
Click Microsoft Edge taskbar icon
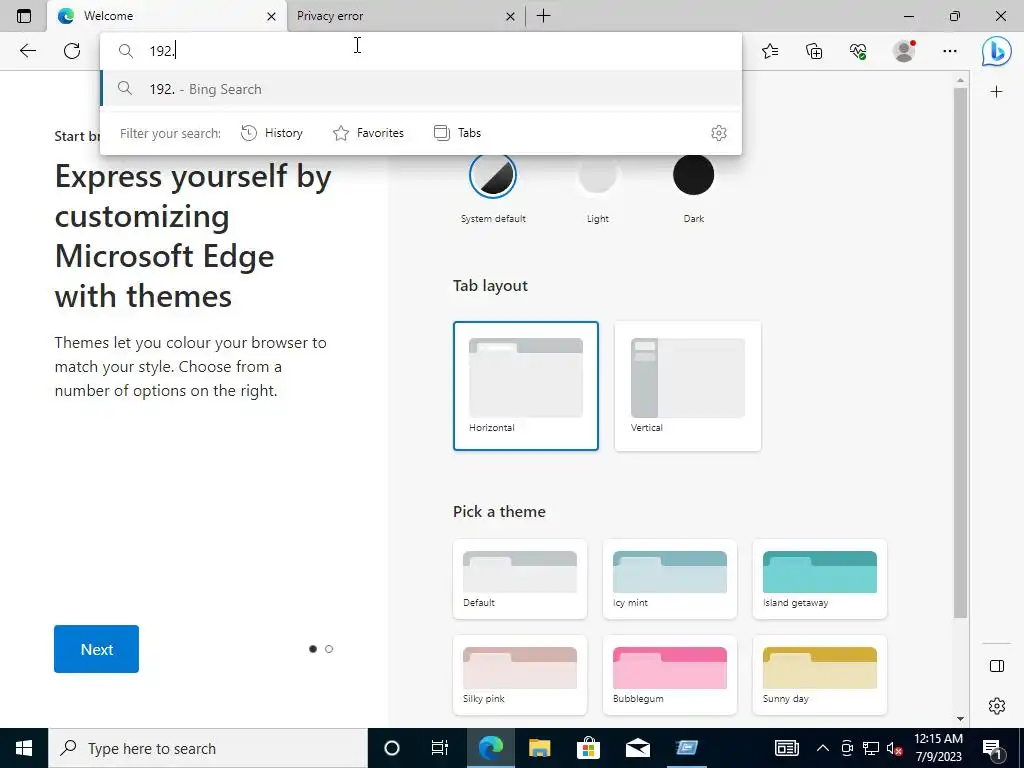click(x=490, y=748)
